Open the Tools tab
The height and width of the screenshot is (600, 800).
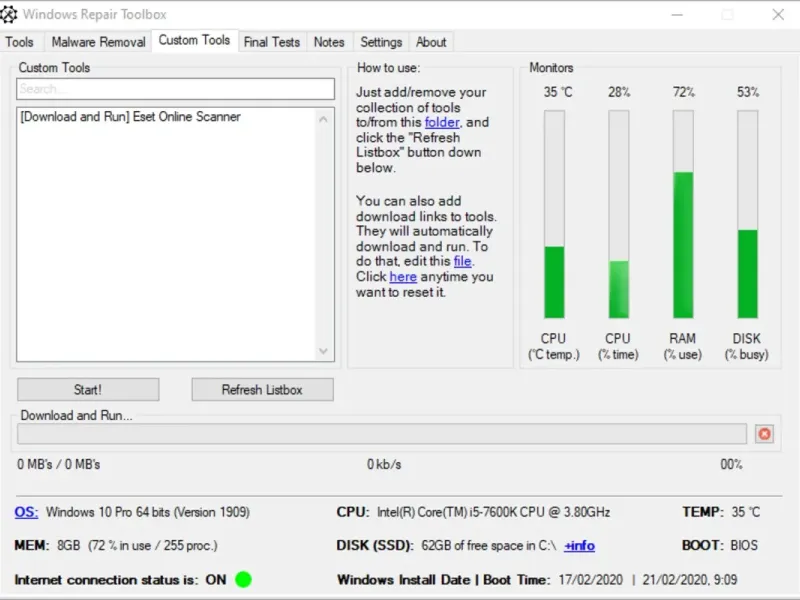tap(19, 42)
